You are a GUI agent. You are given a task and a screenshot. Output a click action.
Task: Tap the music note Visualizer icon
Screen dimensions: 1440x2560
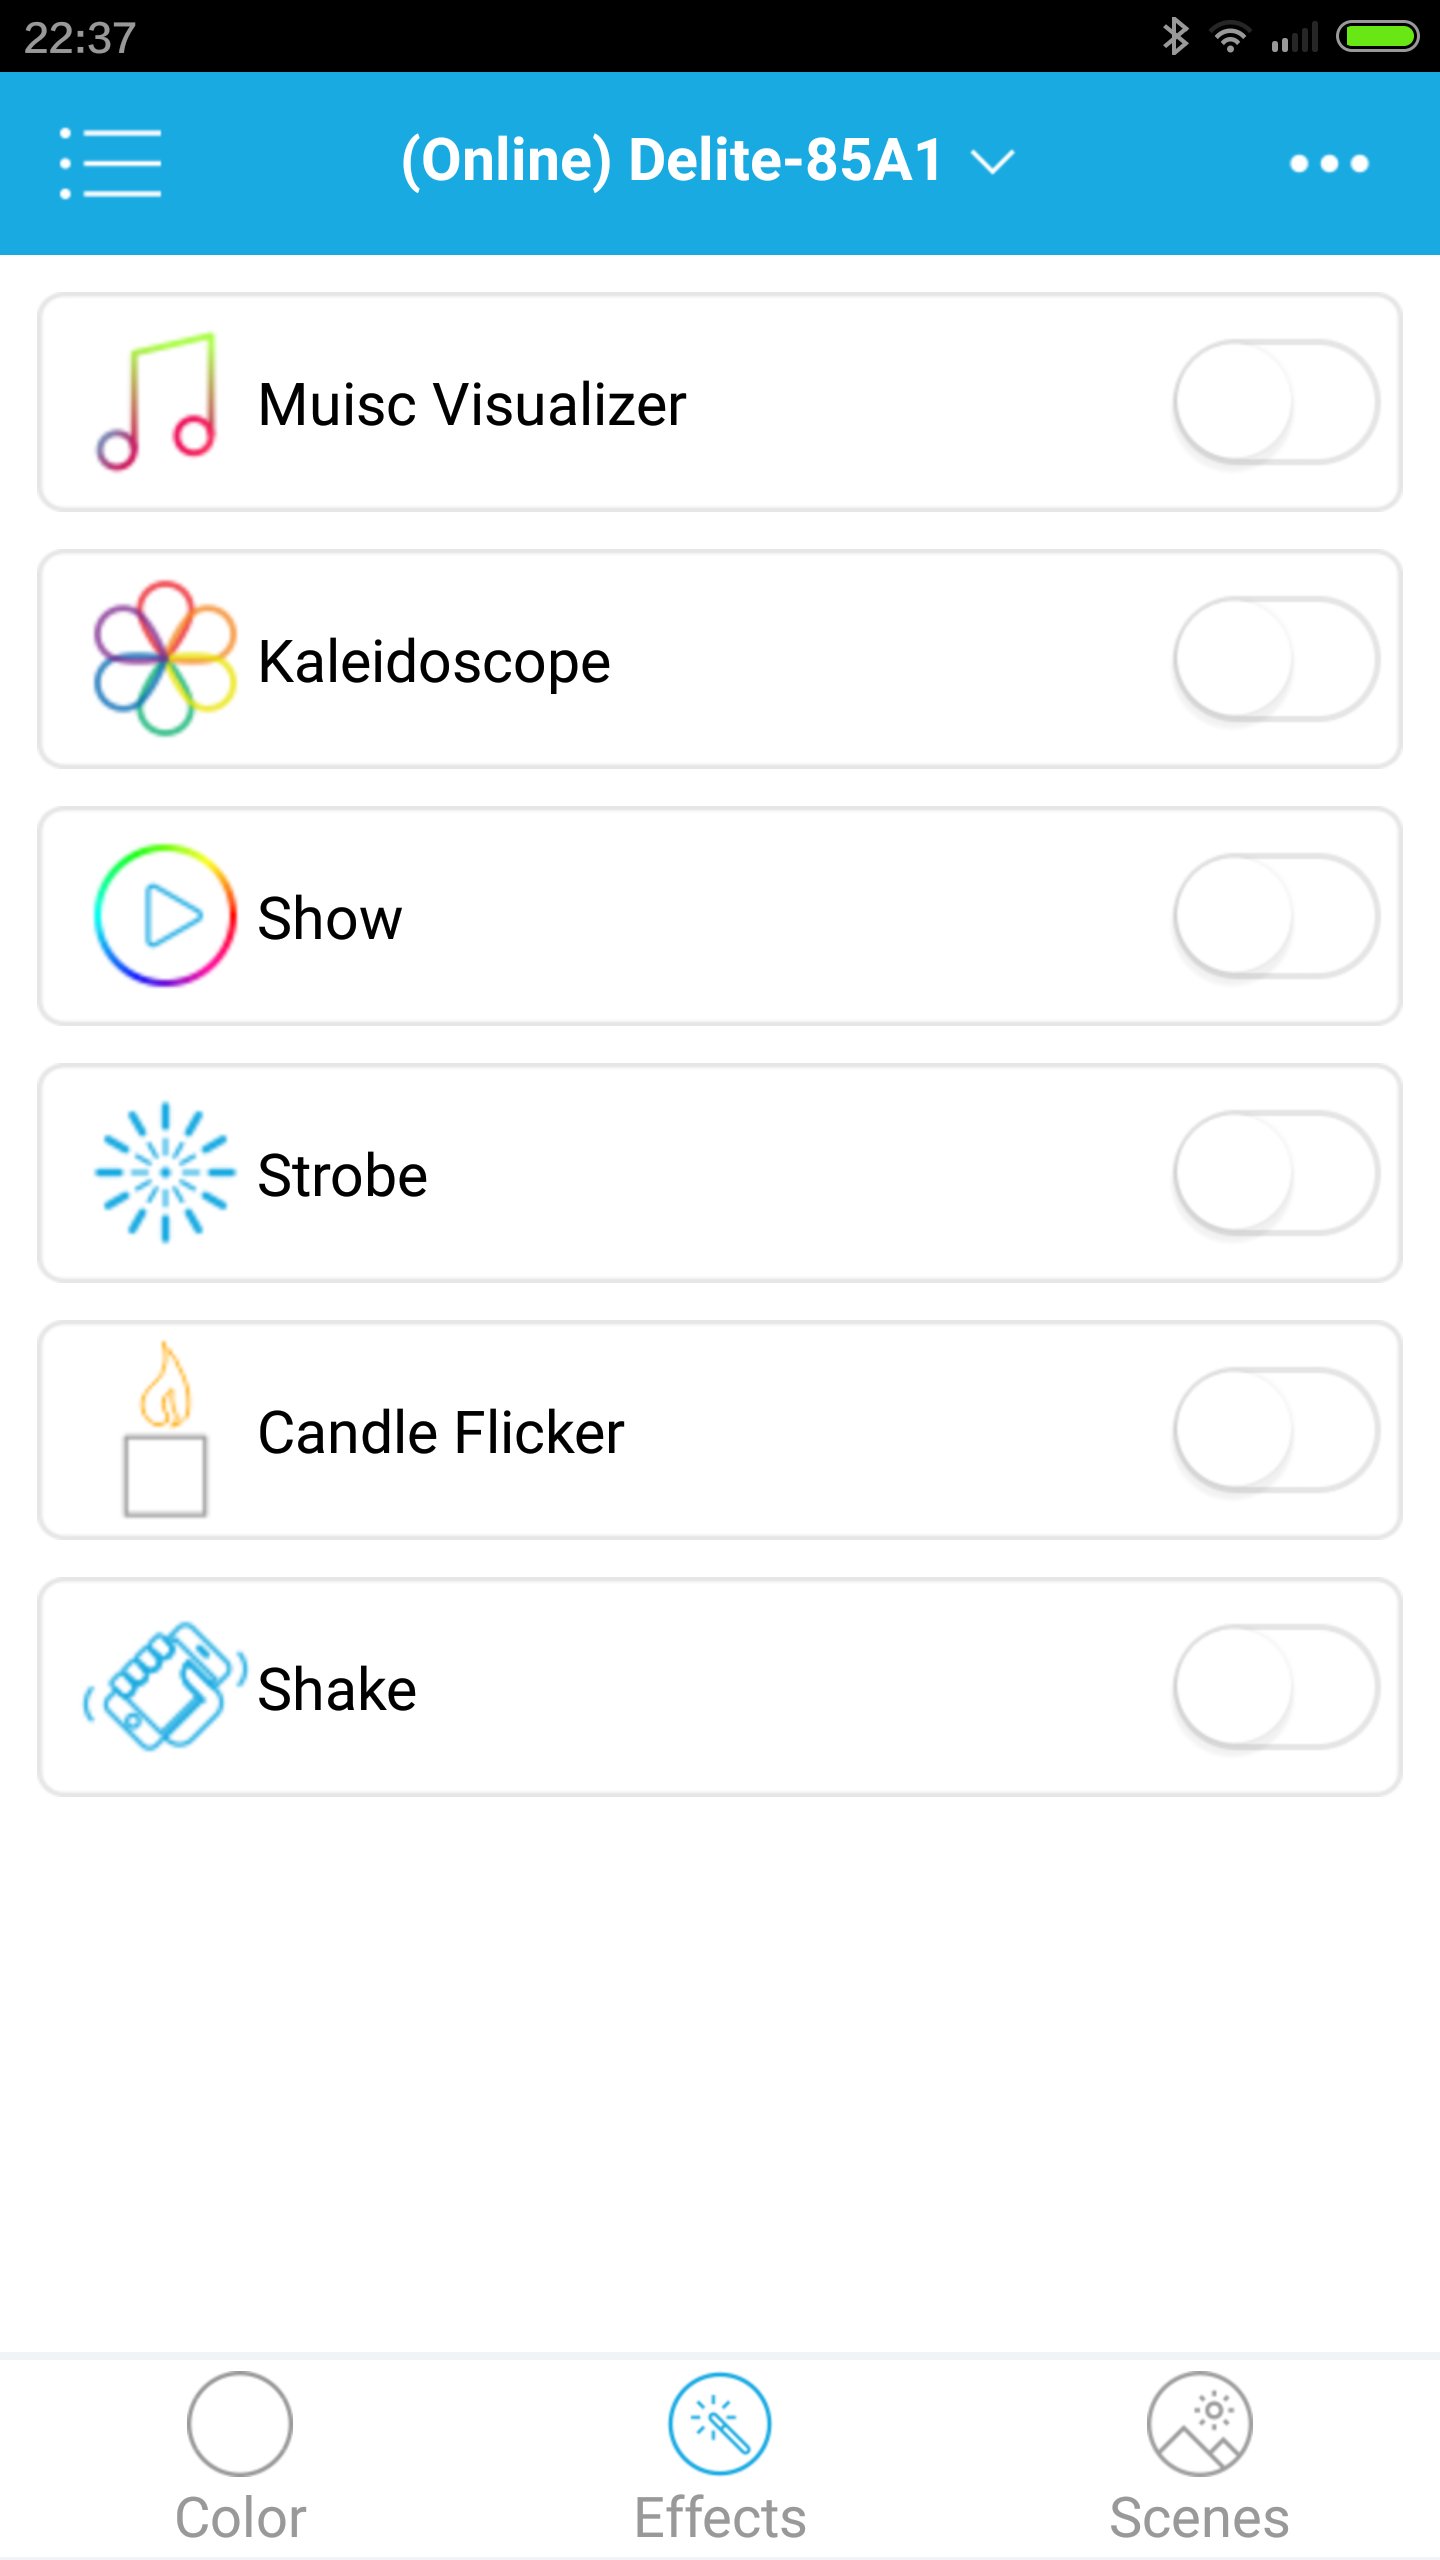158,402
